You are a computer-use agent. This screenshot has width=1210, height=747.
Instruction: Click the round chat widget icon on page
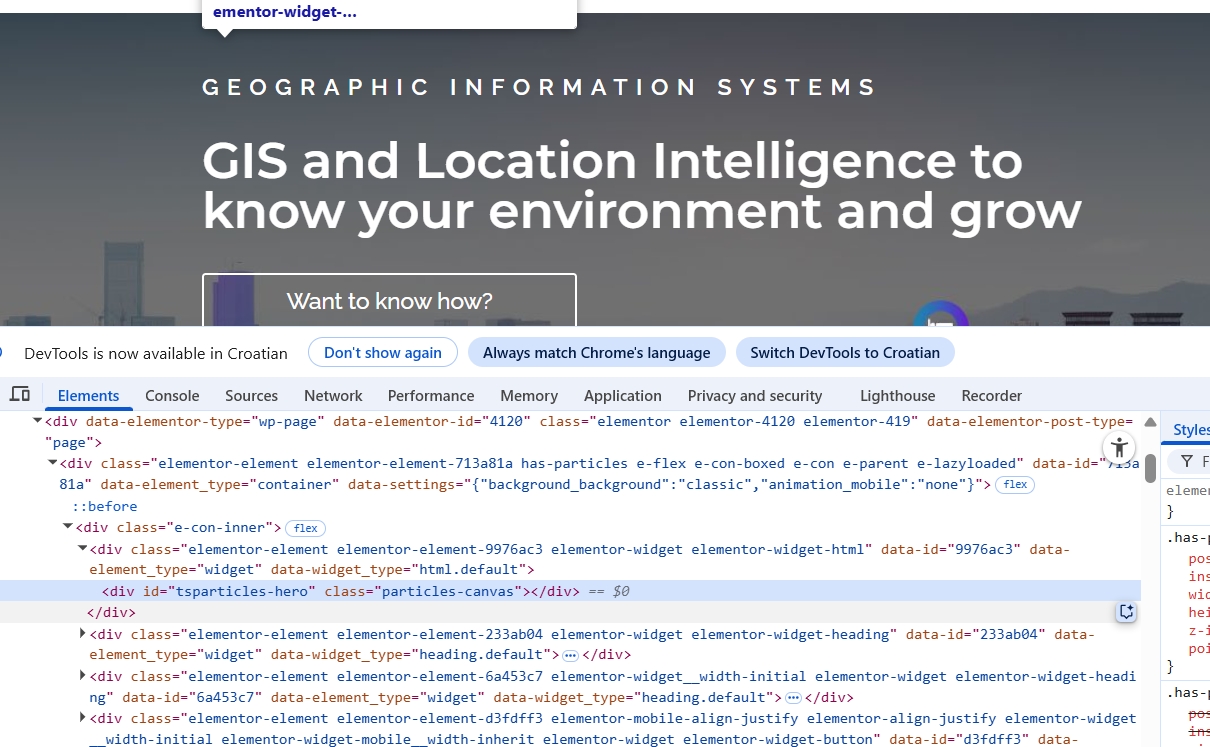tap(940, 318)
